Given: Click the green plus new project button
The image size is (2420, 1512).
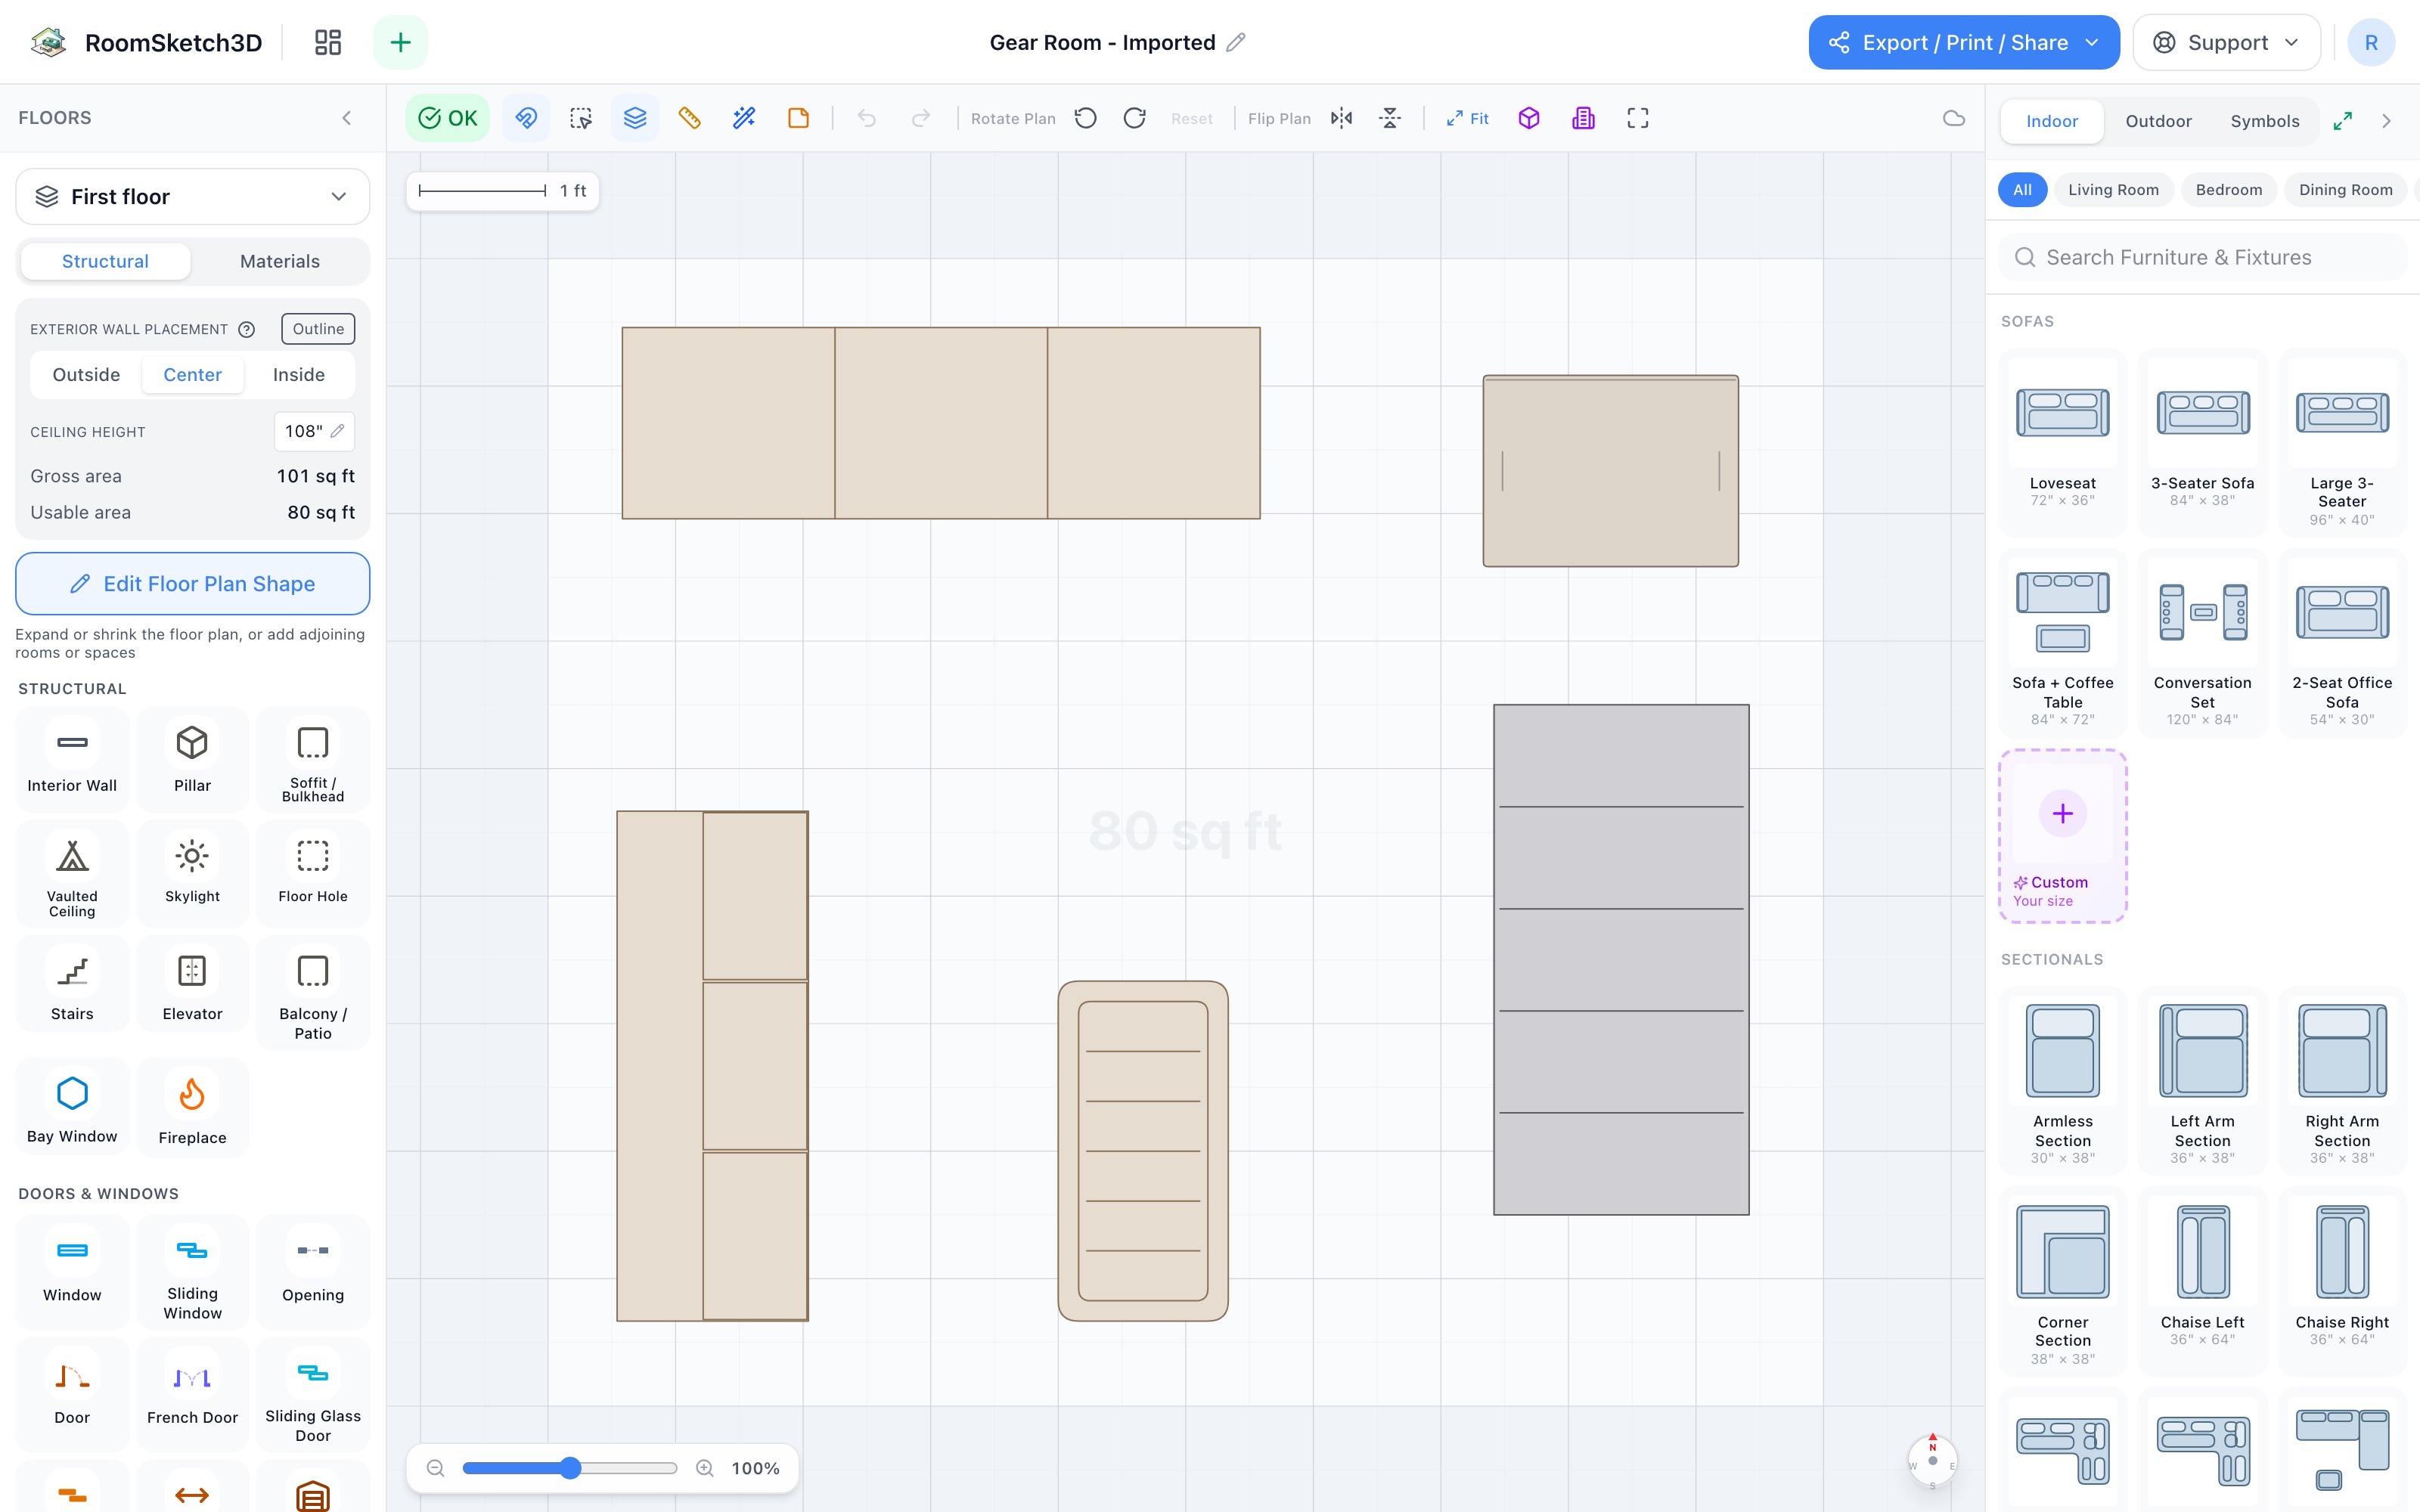Looking at the screenshot, I should (400, 42).
